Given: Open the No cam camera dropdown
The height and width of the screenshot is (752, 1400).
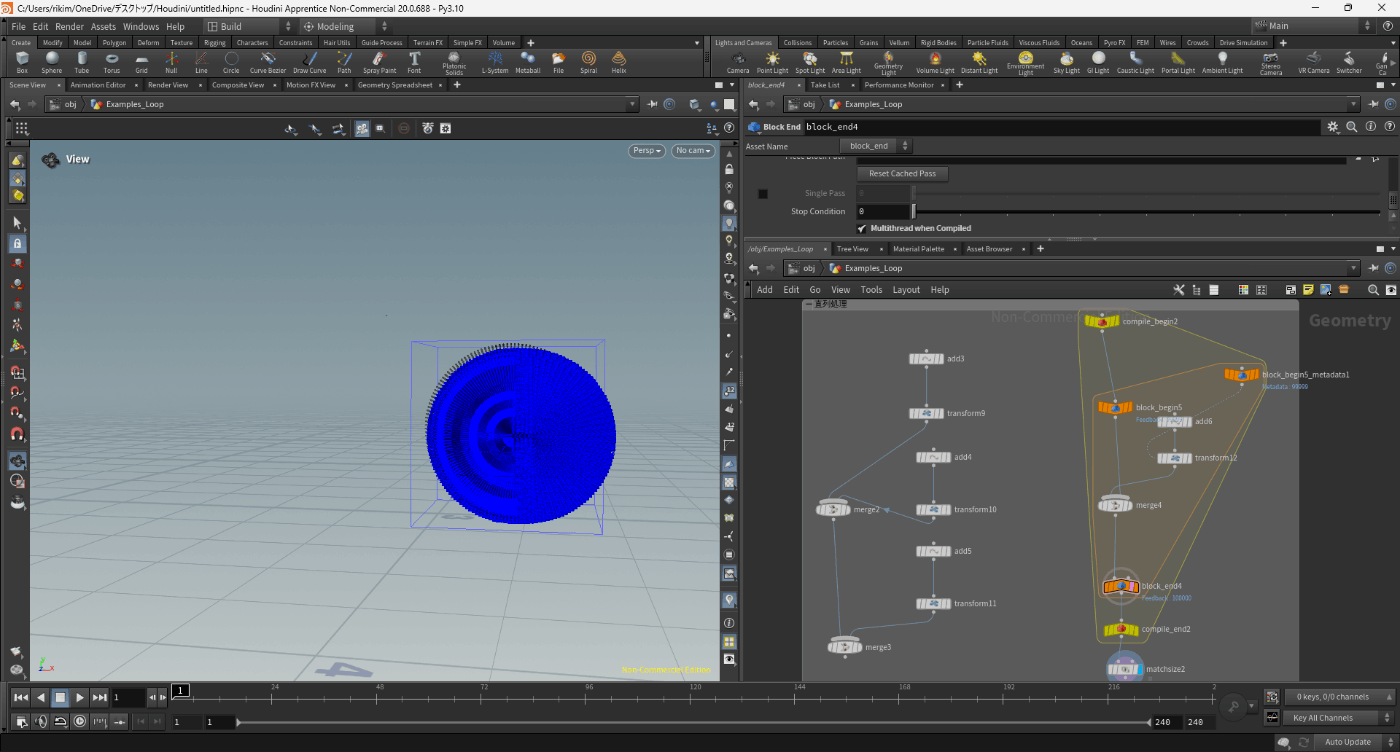Looking at the screenshot, I should 693,150.
